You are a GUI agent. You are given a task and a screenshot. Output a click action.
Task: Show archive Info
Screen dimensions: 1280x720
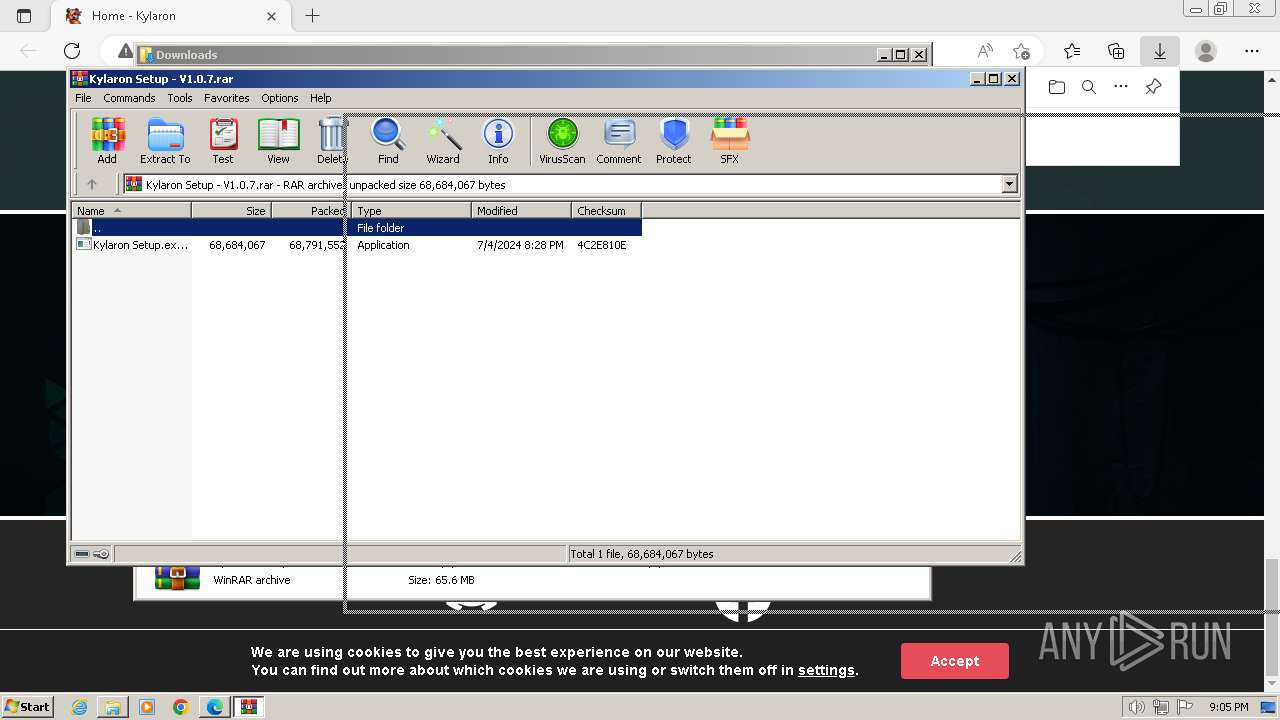[498, 141]
